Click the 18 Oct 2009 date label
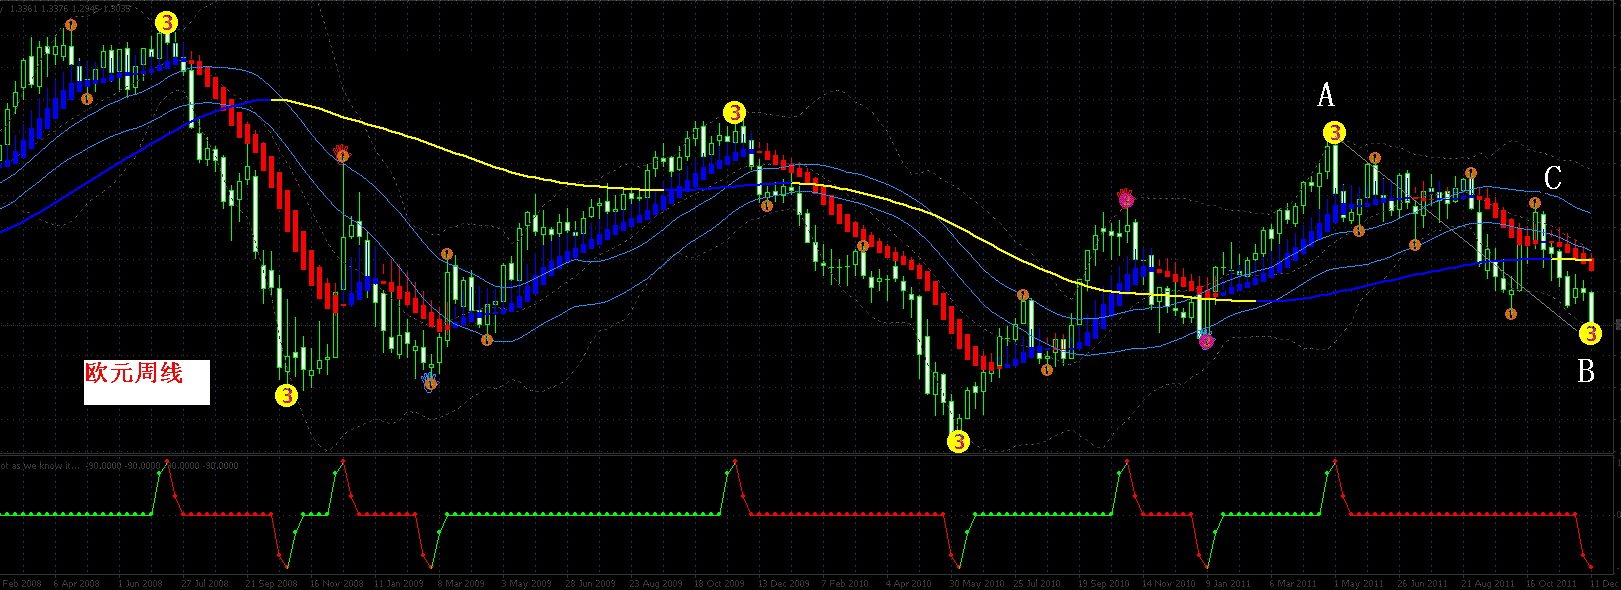Screen dimensions: 1621x590 720,583
